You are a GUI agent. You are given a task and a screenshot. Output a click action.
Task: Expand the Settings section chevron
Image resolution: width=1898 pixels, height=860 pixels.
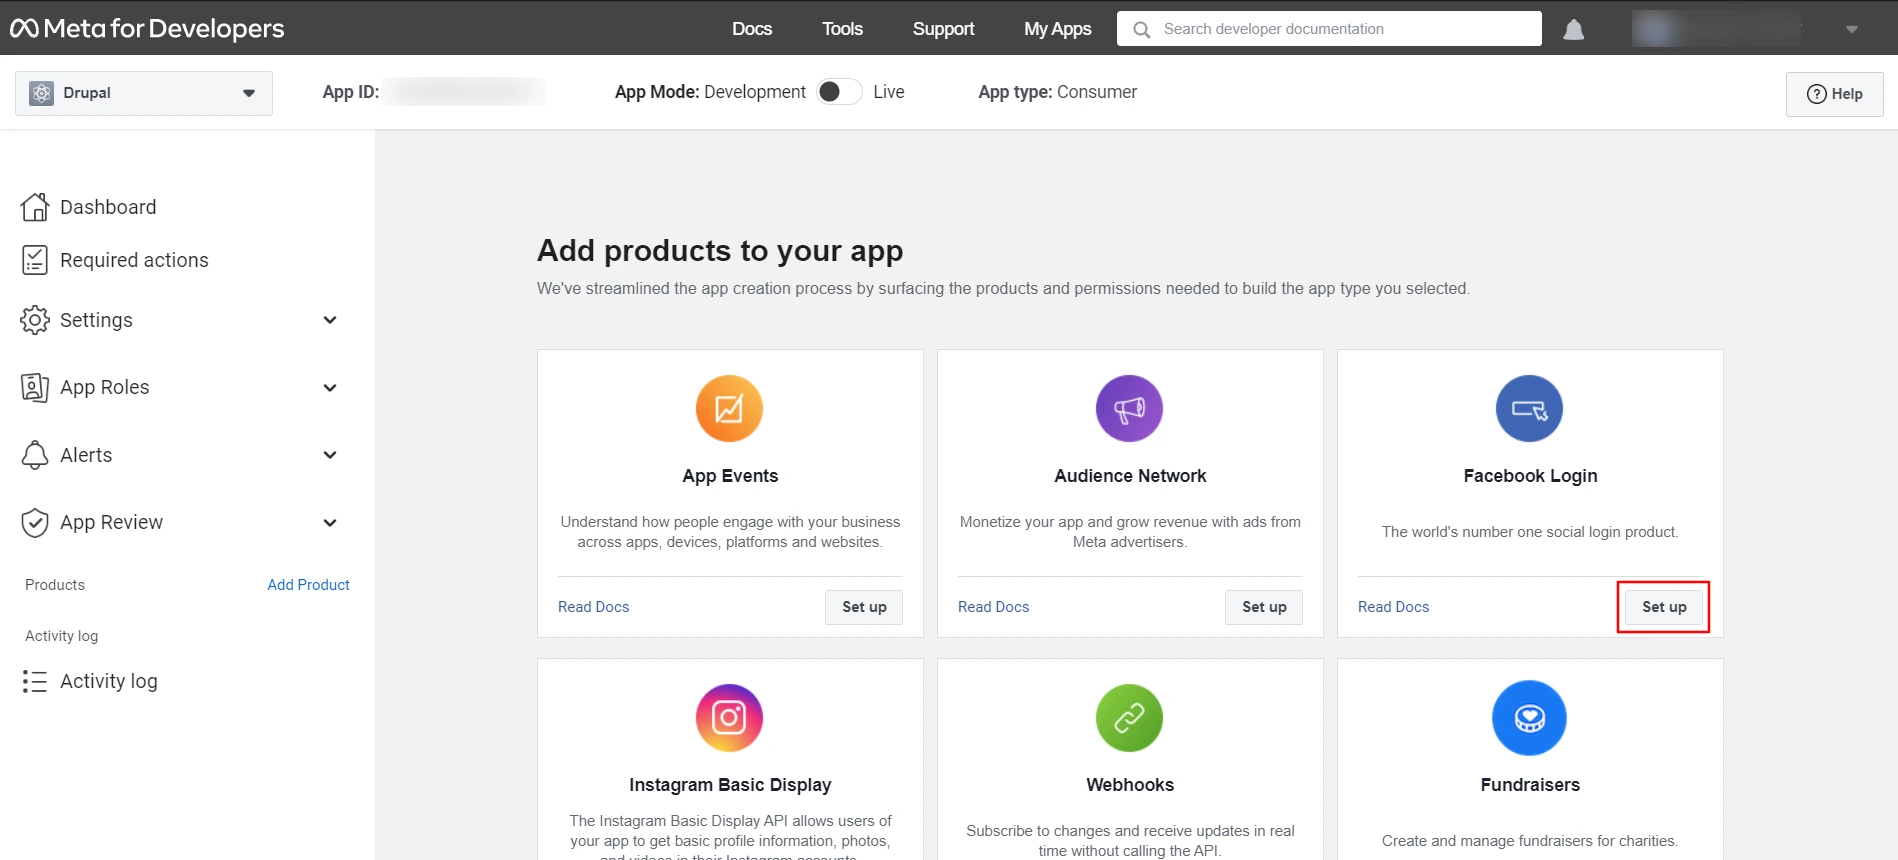click(x=330, y=320)
